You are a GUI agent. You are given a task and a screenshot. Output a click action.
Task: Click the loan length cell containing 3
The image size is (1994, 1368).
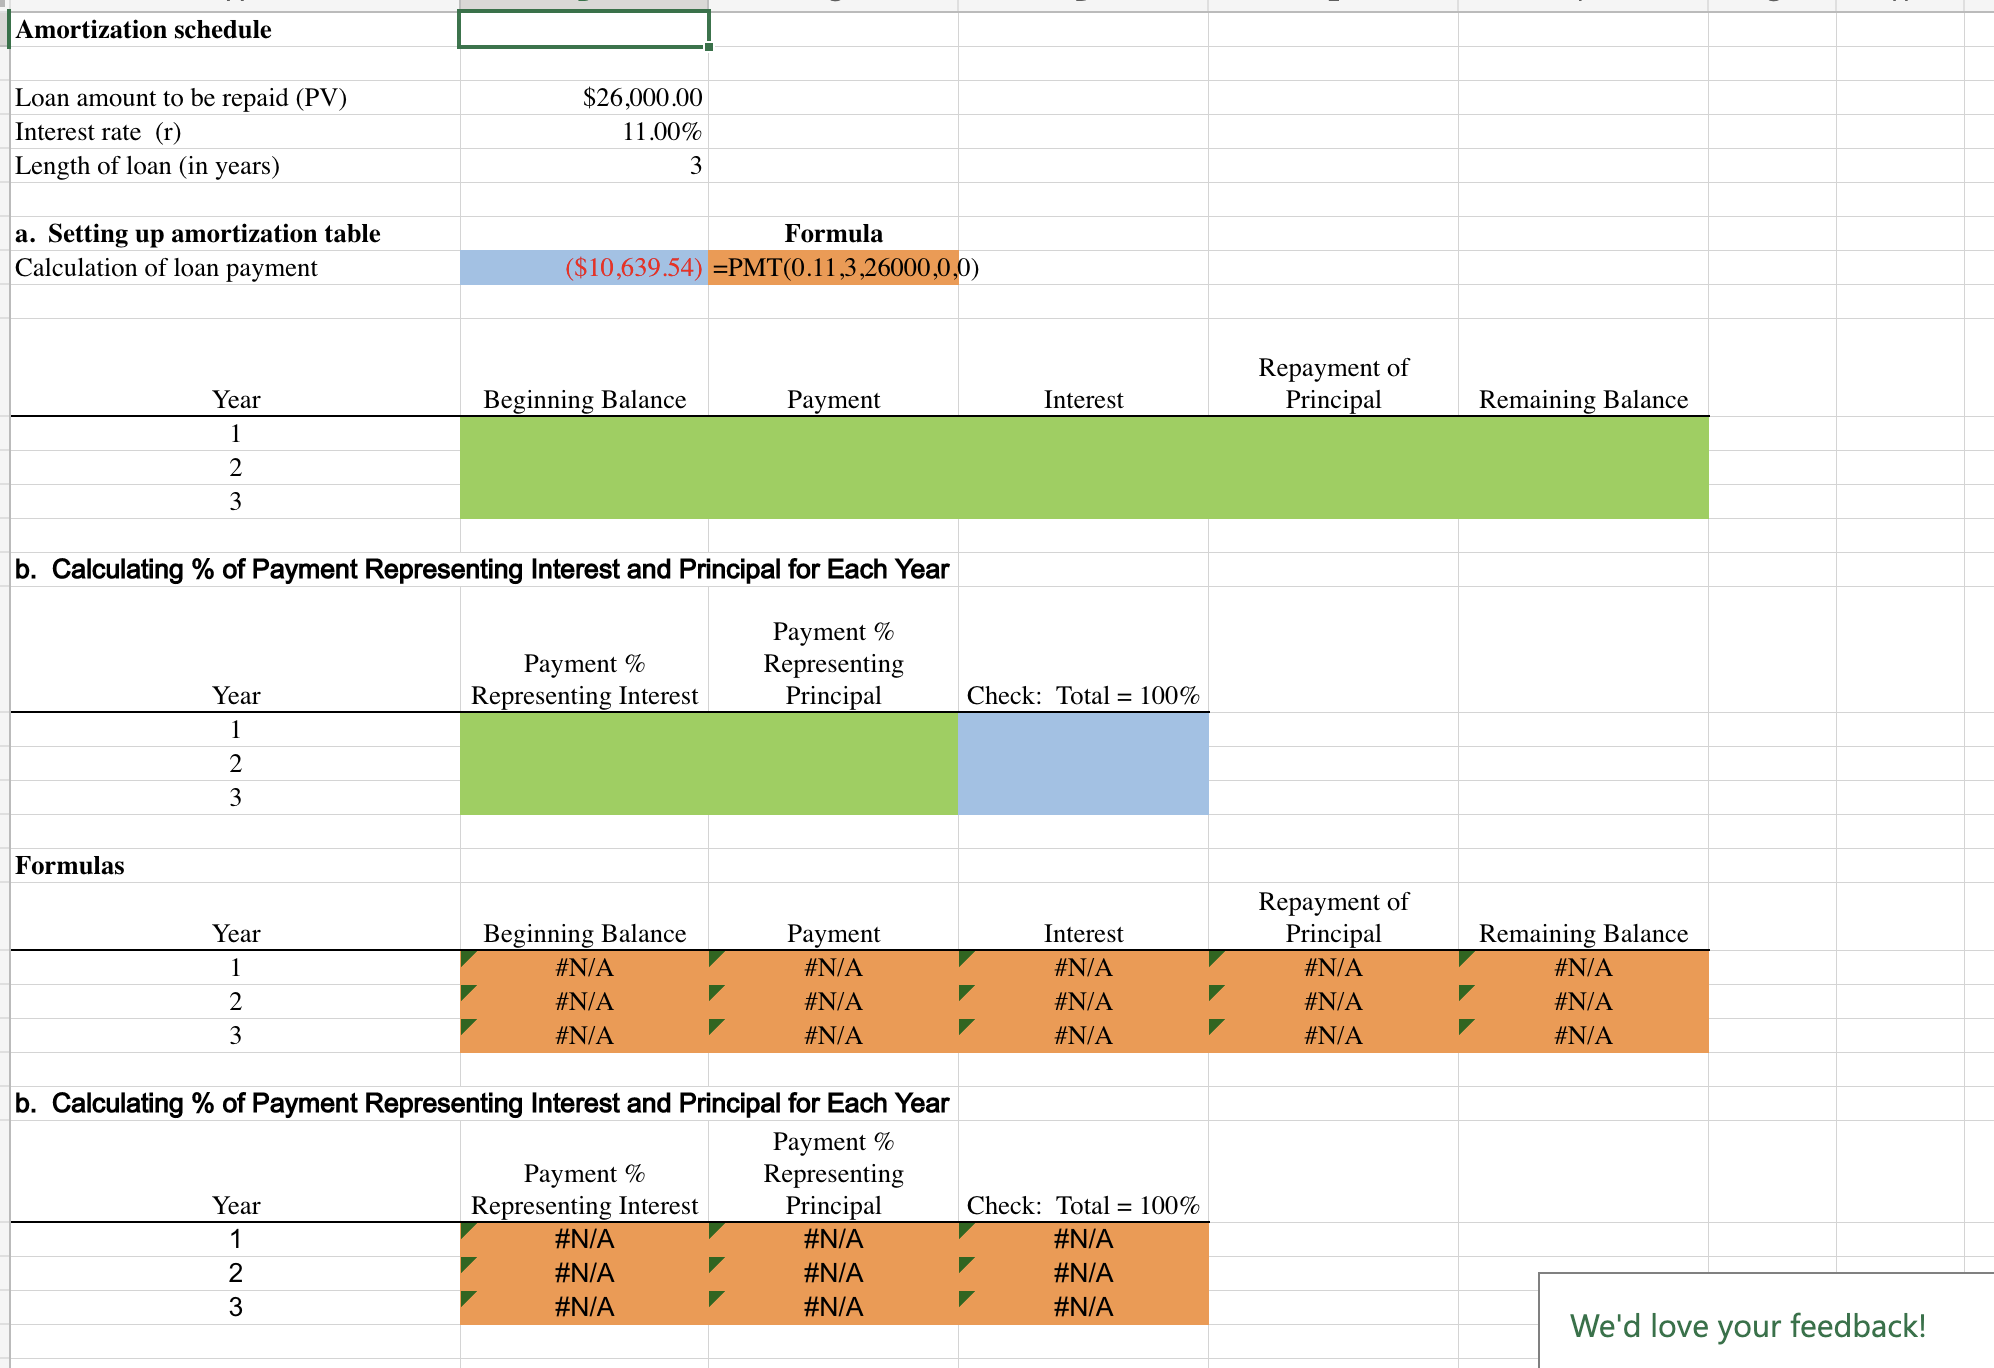point(583,166)
